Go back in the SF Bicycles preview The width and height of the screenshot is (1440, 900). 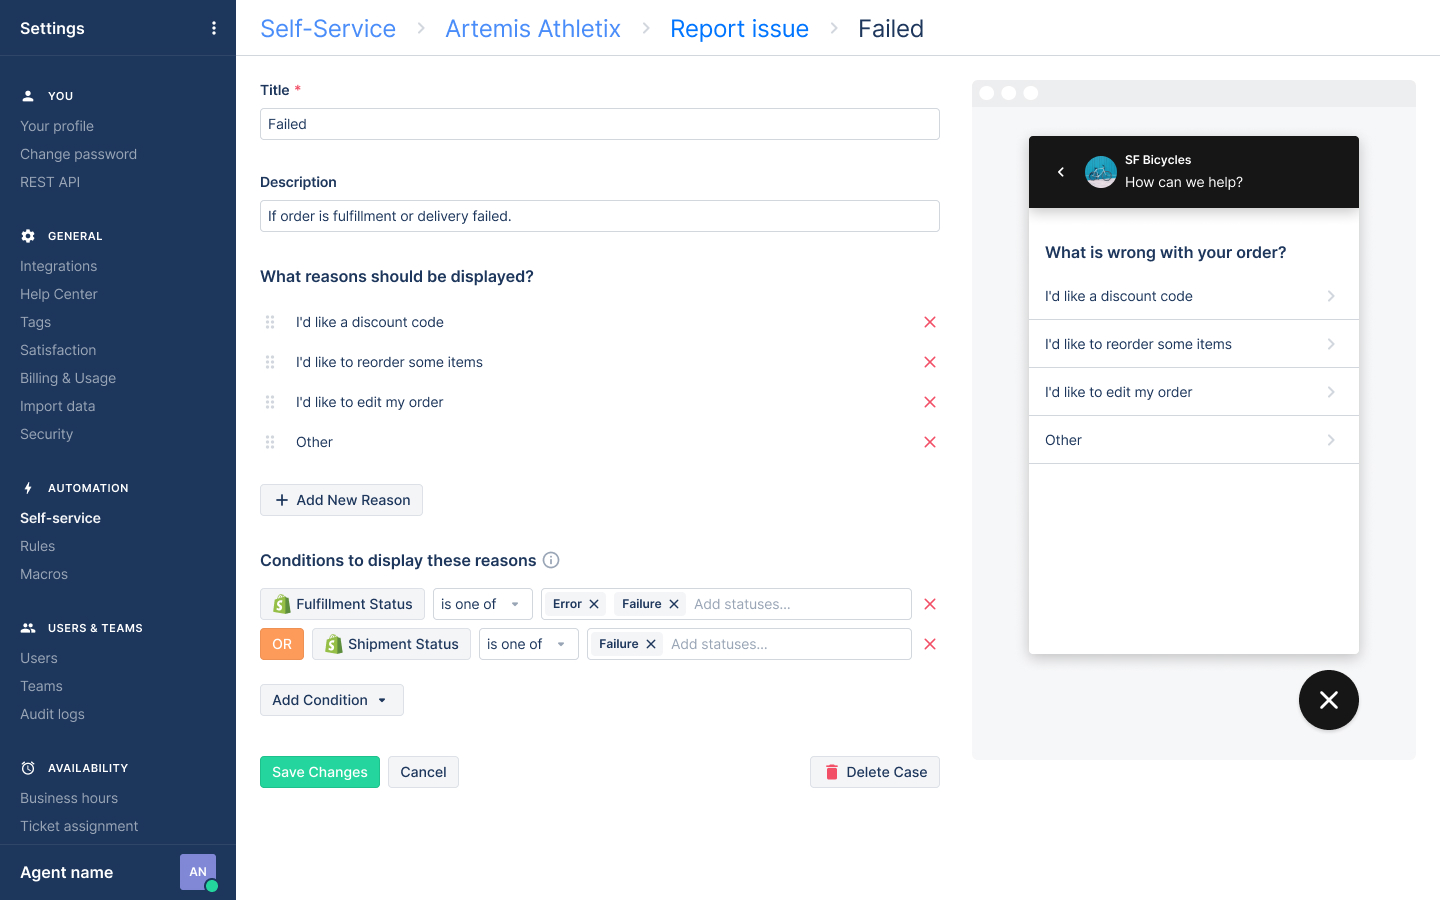(x=1061, y=172)
